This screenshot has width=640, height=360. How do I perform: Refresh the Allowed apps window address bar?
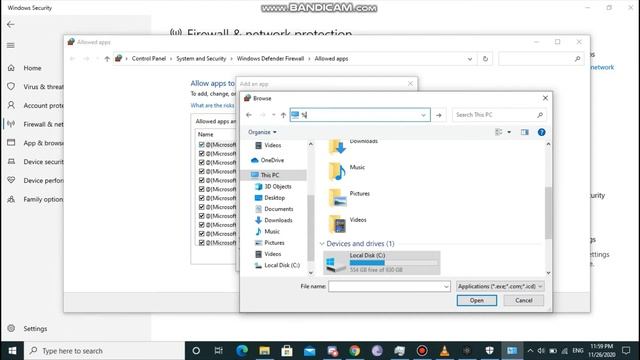coord(485,59)
